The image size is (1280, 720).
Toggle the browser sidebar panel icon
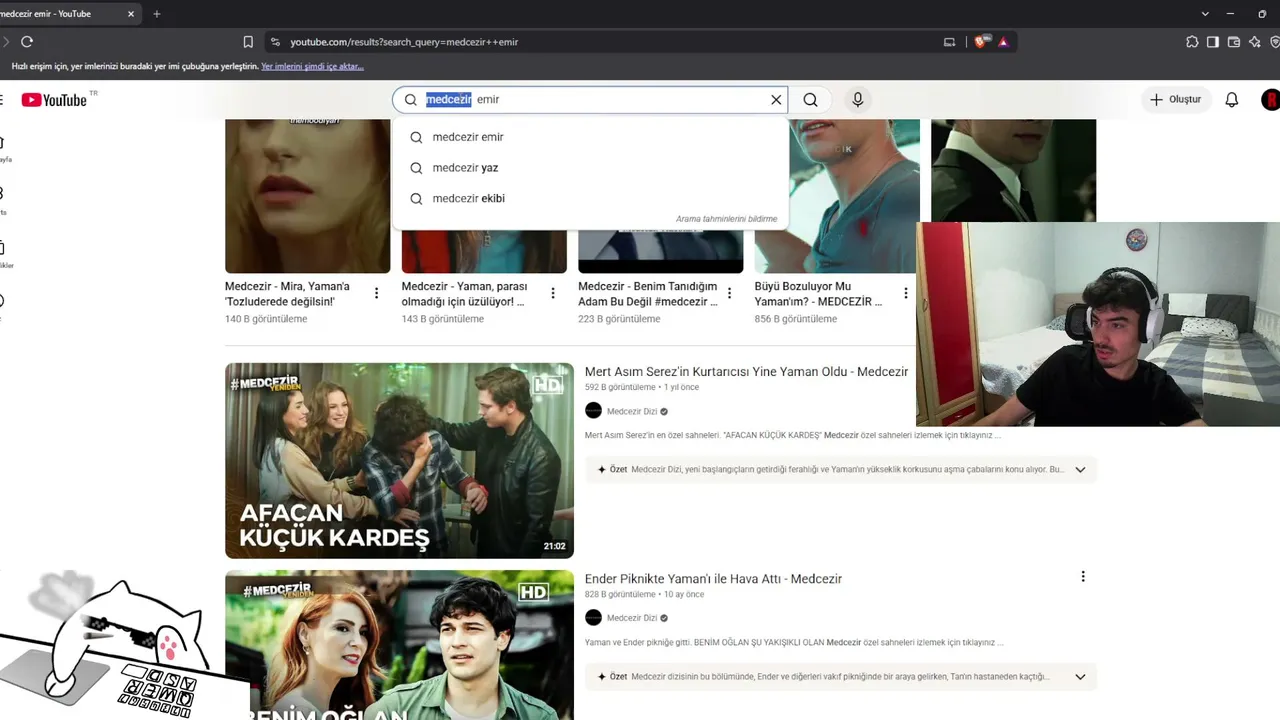(x=1213, y=42)
